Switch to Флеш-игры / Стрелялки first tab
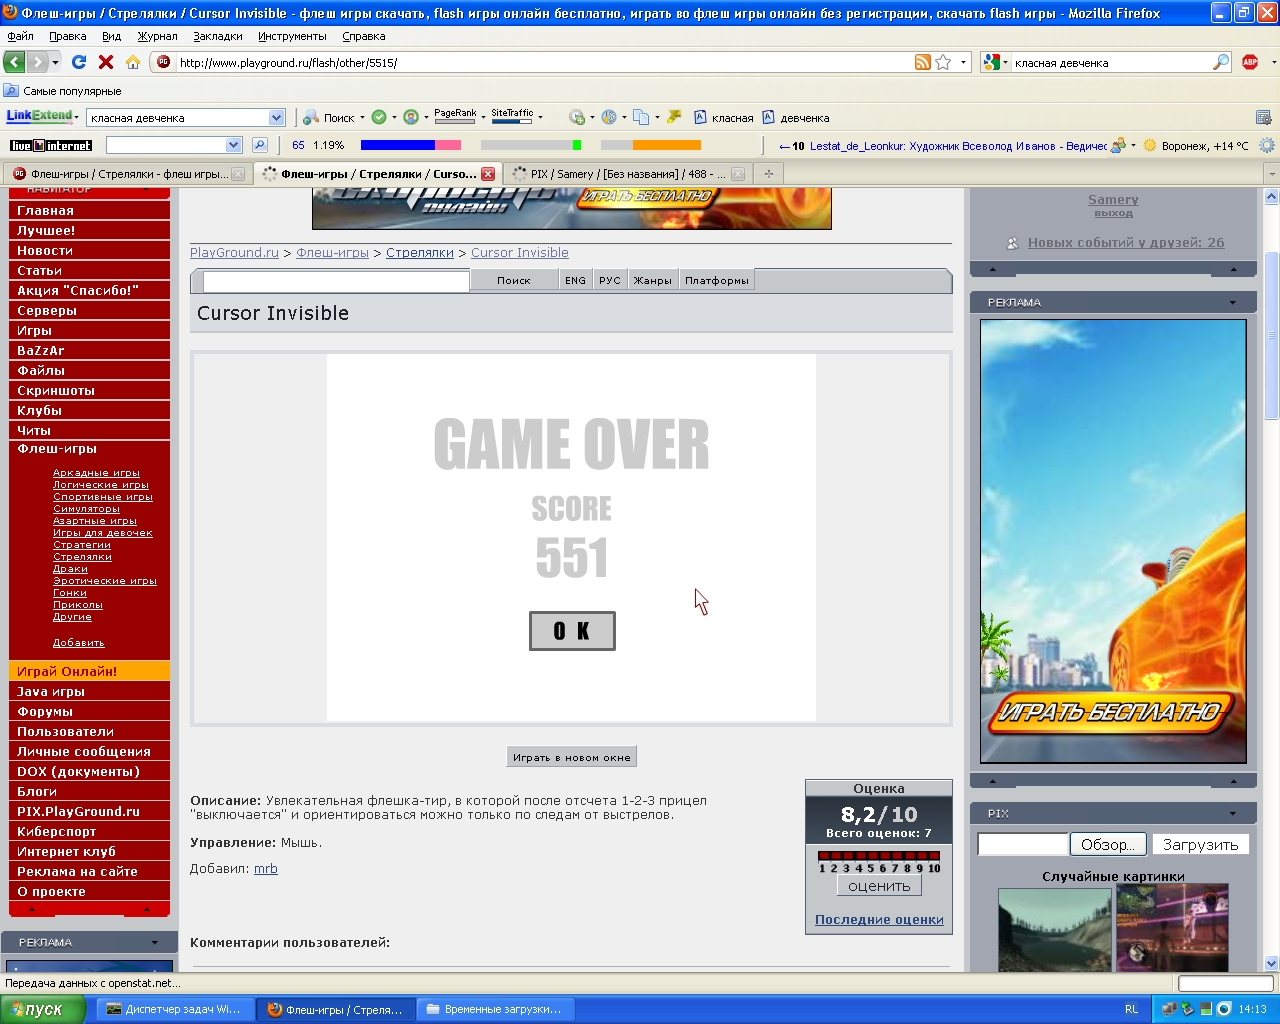1280x1024 pixels. (x=127, y=174)
